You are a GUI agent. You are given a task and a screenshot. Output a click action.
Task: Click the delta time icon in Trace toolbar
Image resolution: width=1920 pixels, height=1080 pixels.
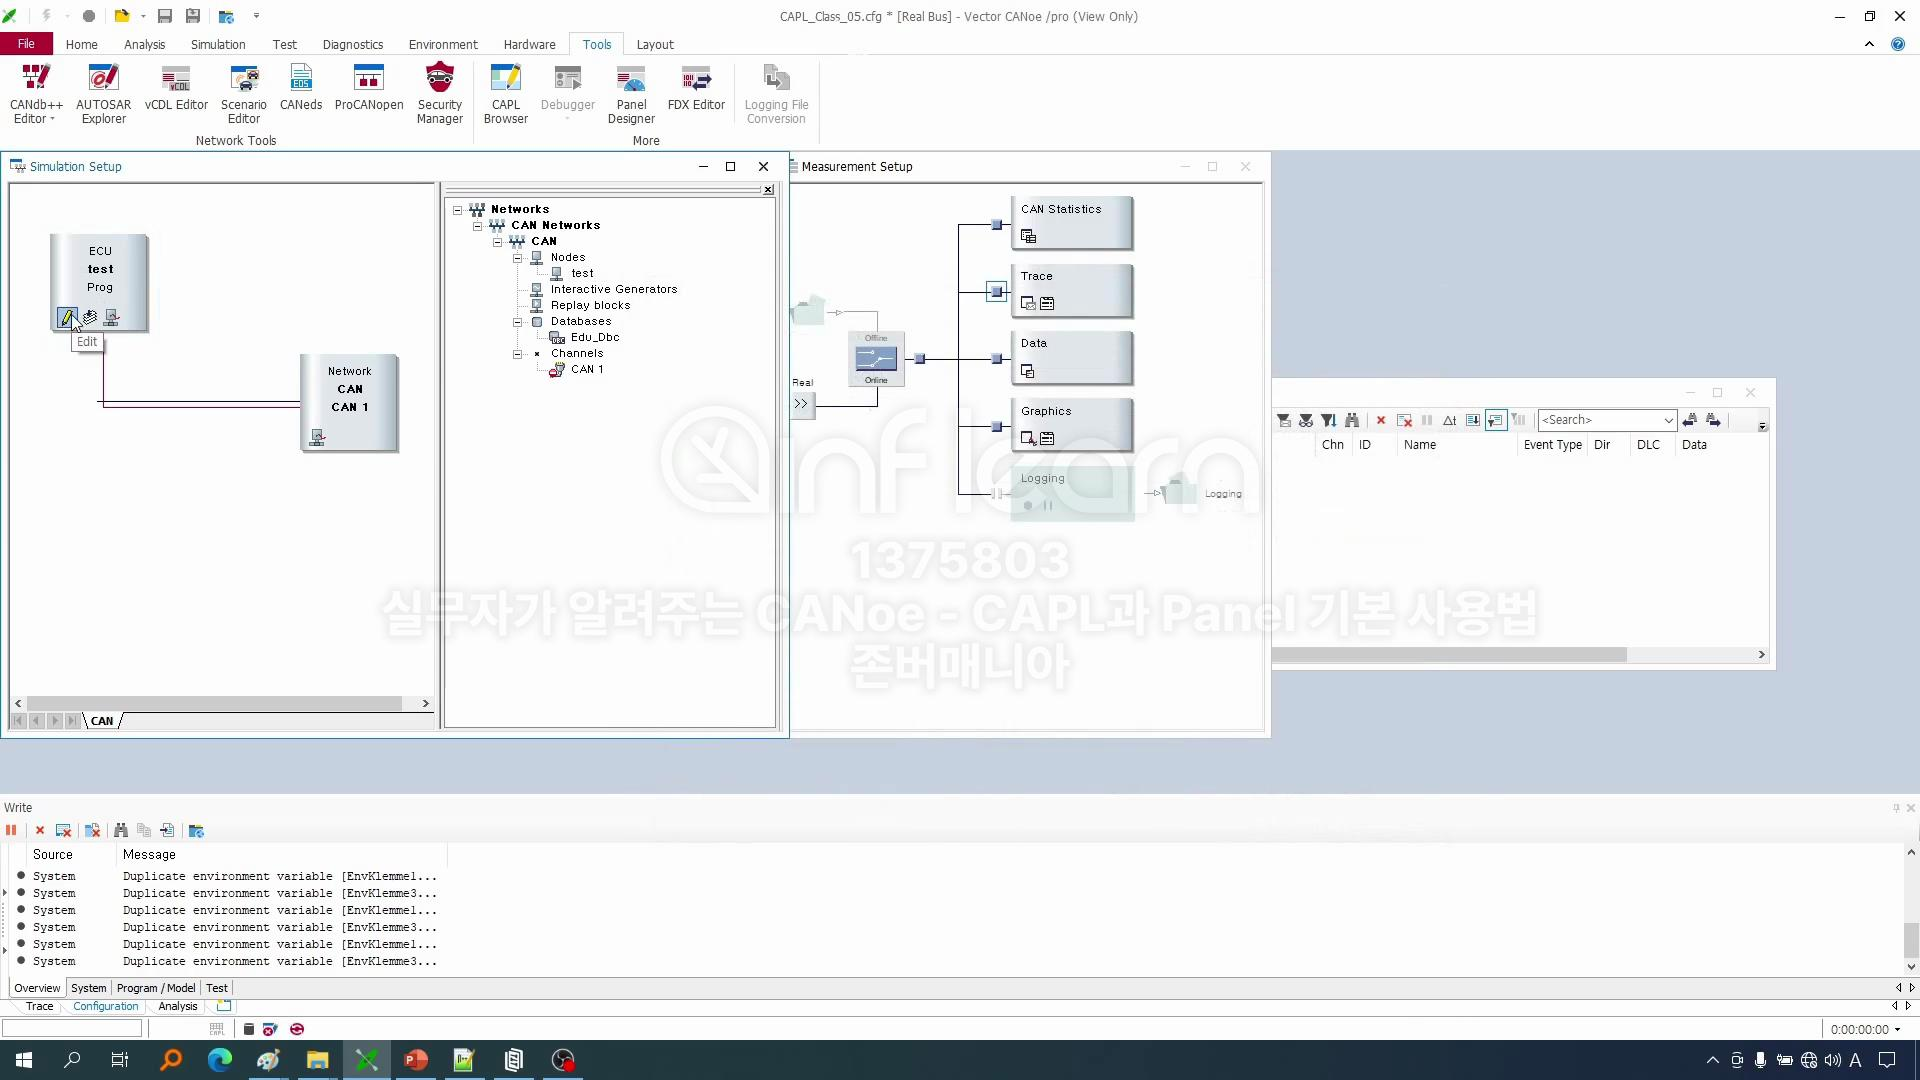[1449, 420]
